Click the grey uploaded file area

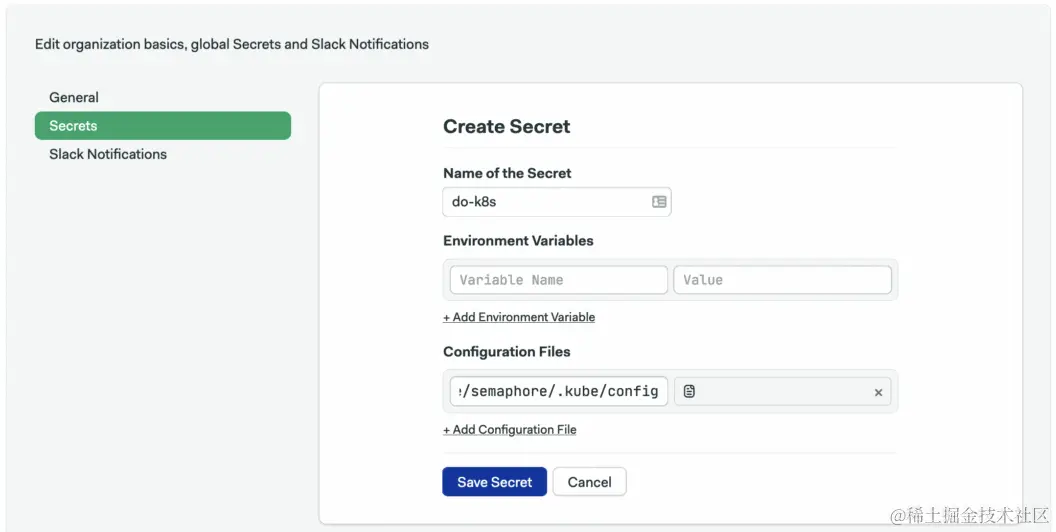click(x=780, y=392)
